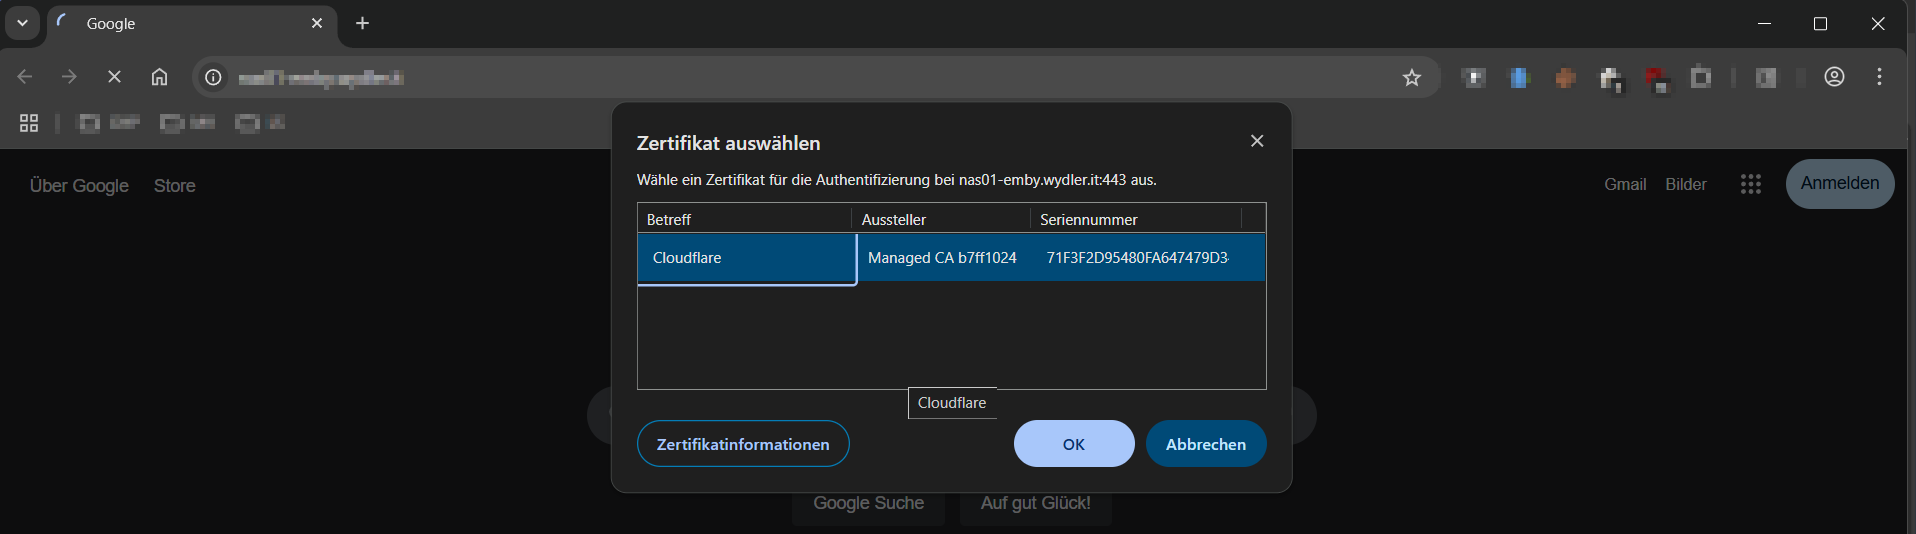Close the Zertifikat auswählen dialog
Screen dimensions: 1916x534
pos(1257,141)
